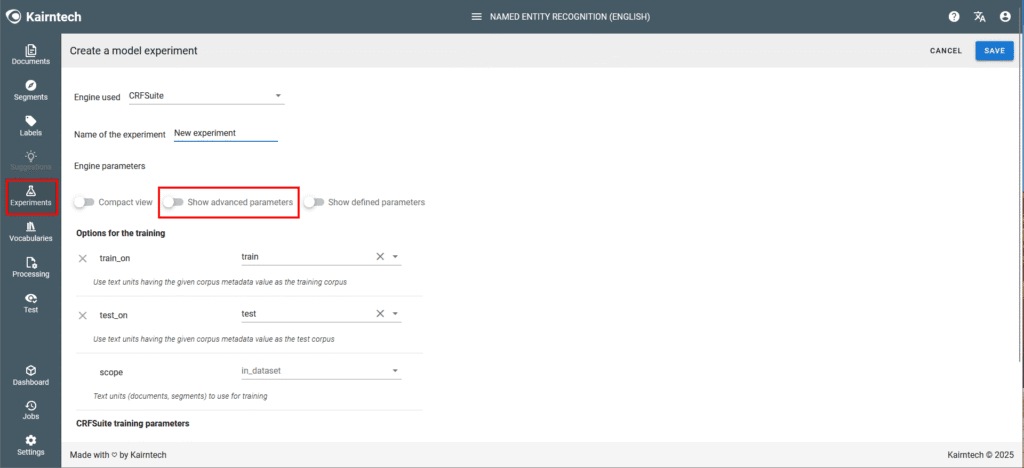The width and height of the screenshot is (1024, 468).
Task: Click the help question mark icon
Action: point(954,17)
